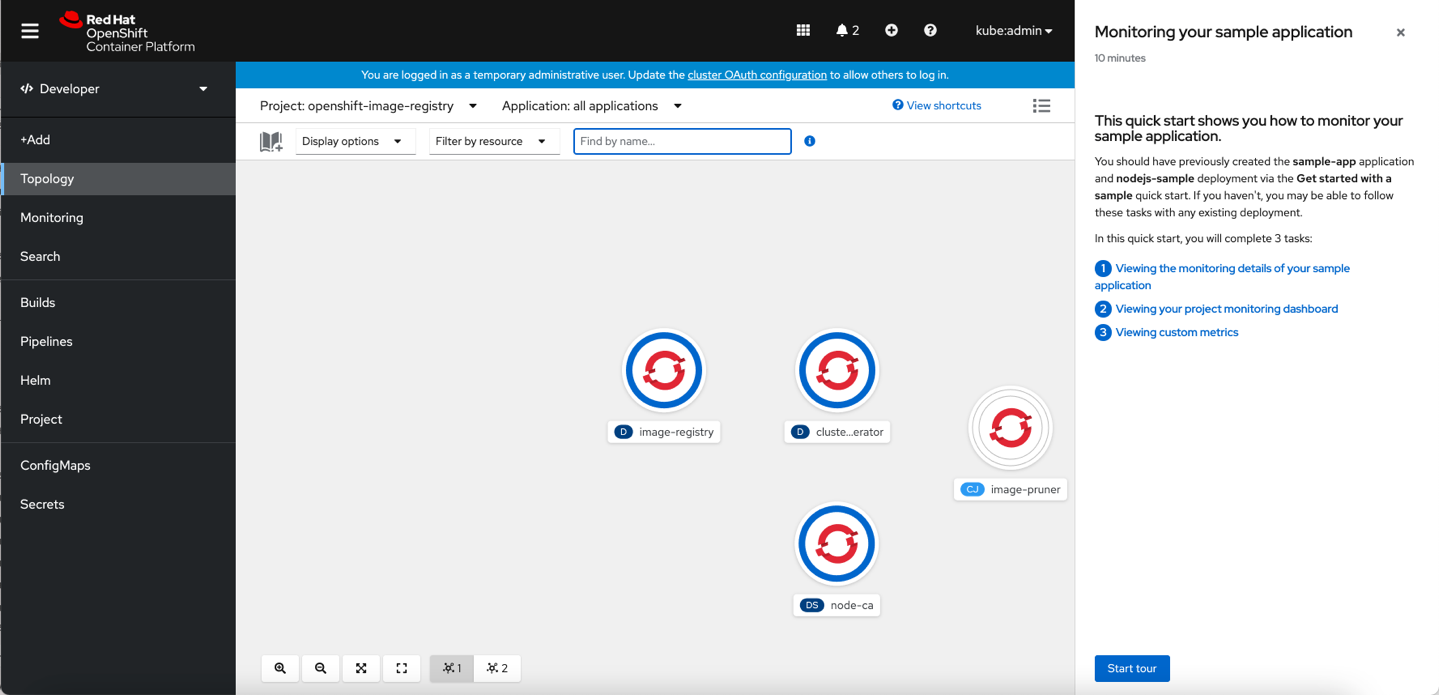
Task: Open task 1 Viewing the monitoring details
Action: (x=1222, y=277)
